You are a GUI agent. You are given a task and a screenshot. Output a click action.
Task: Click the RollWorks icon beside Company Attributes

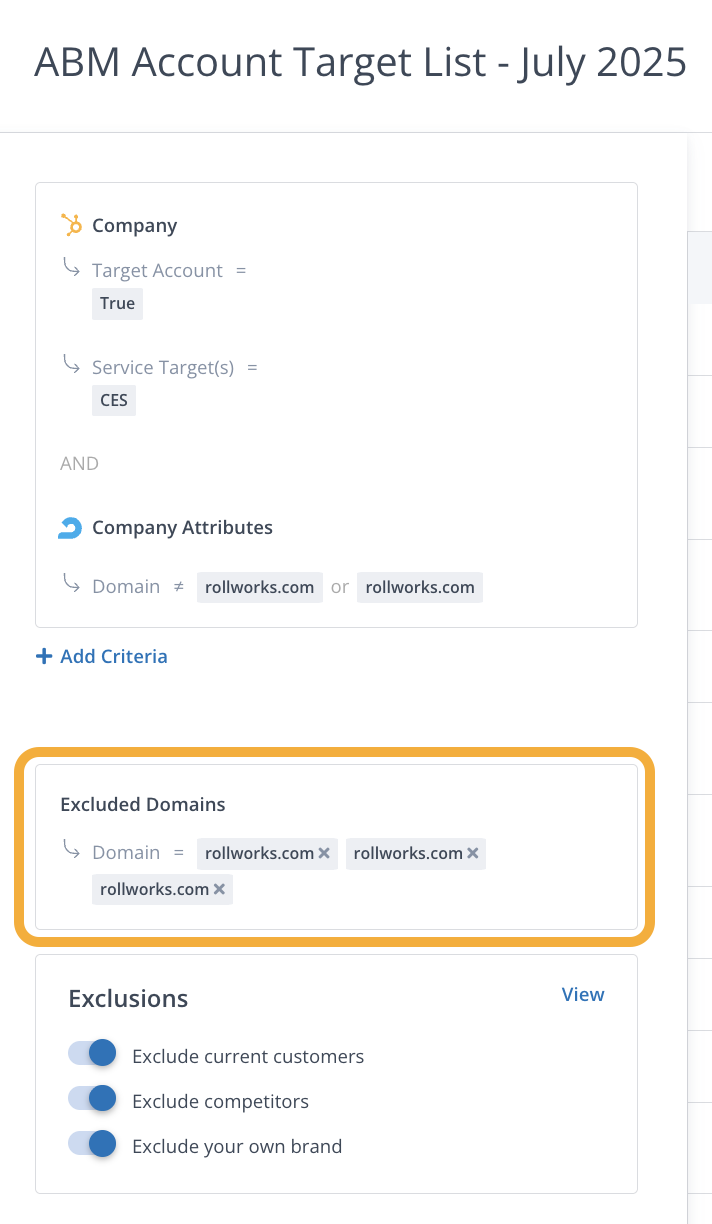pos(70,528)
